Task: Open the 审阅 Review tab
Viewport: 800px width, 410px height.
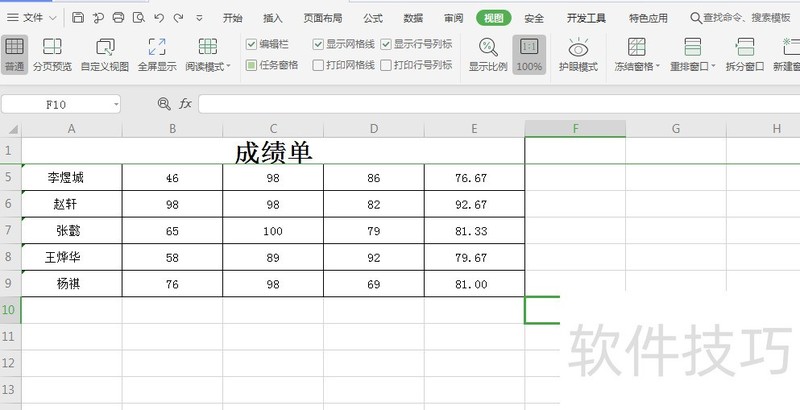Action: 454,18
